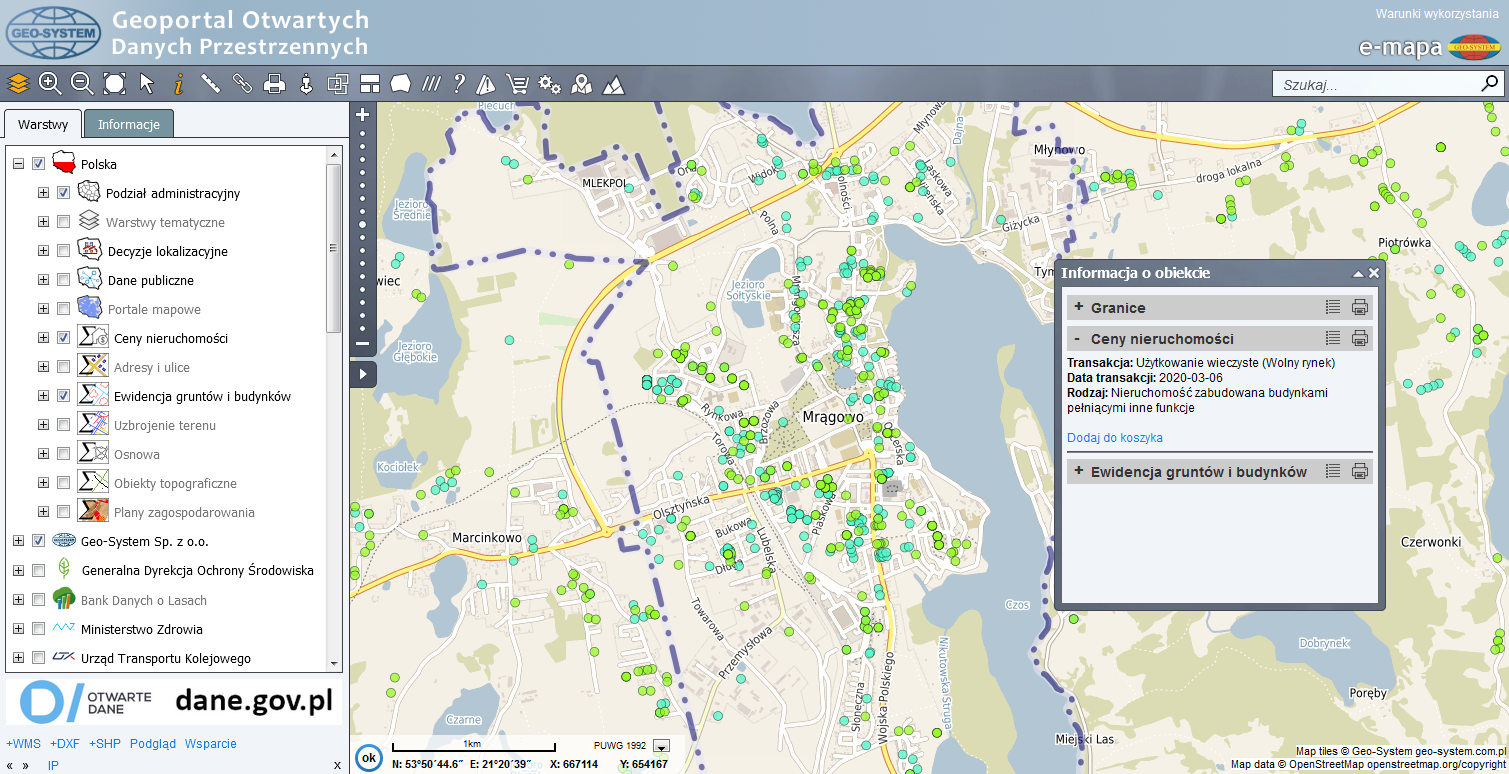
Task: Expand Urząd Transportu Kolejowego tree node
Action: [x=18, y=658]
